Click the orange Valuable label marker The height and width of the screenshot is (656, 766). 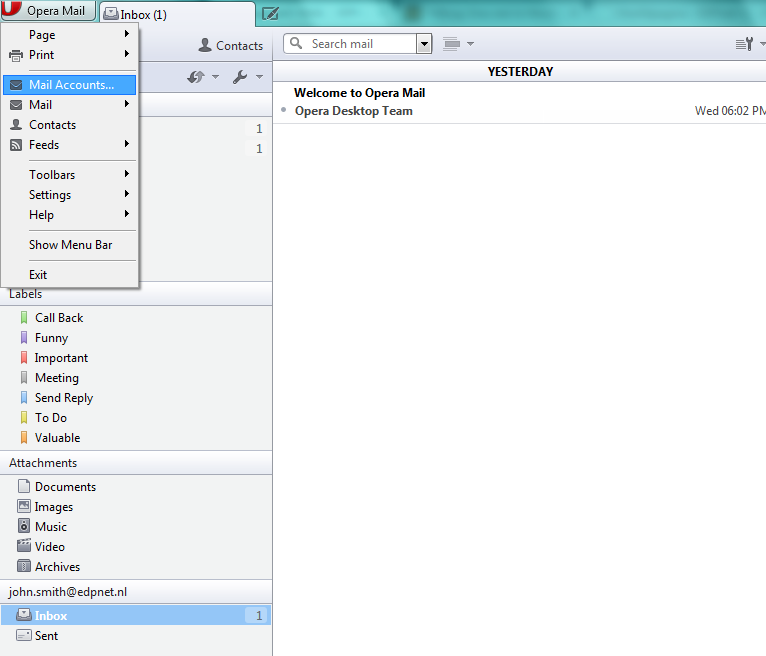24,438
